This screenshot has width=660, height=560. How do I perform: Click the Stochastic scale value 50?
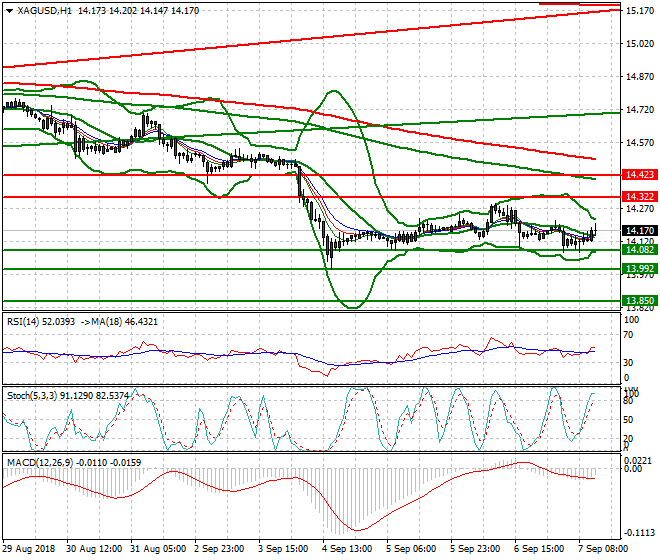click(628, 420)
